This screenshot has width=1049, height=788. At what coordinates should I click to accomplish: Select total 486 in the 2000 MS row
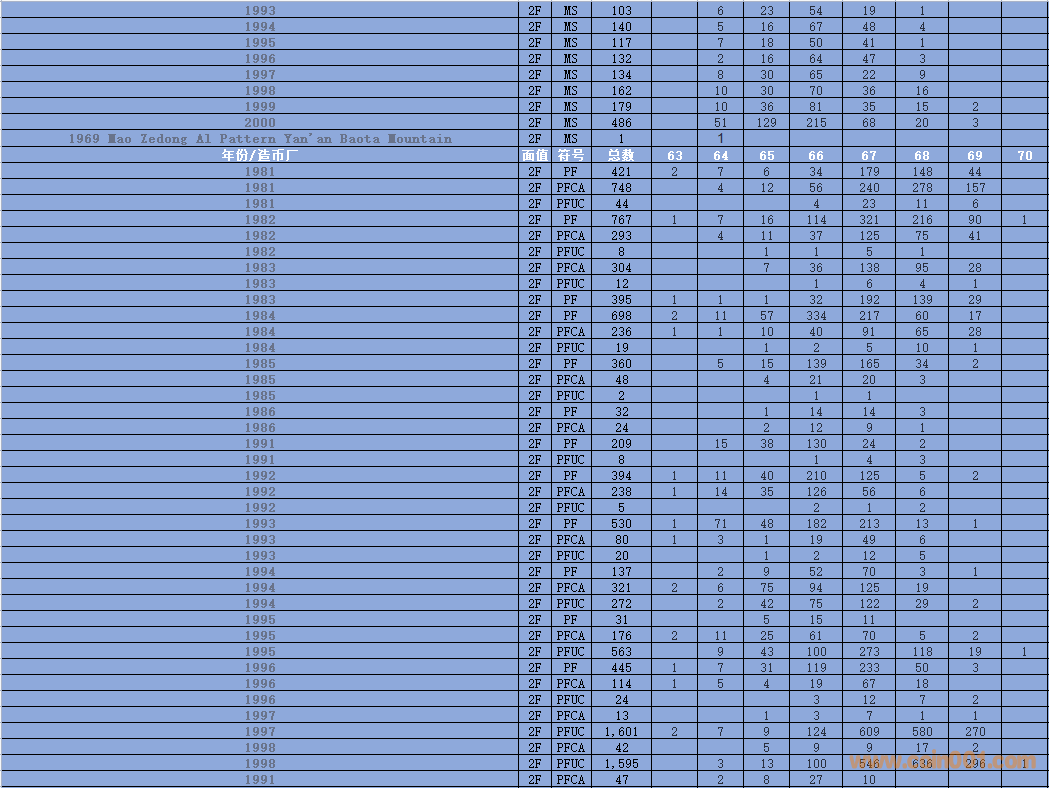coord(621,123)
